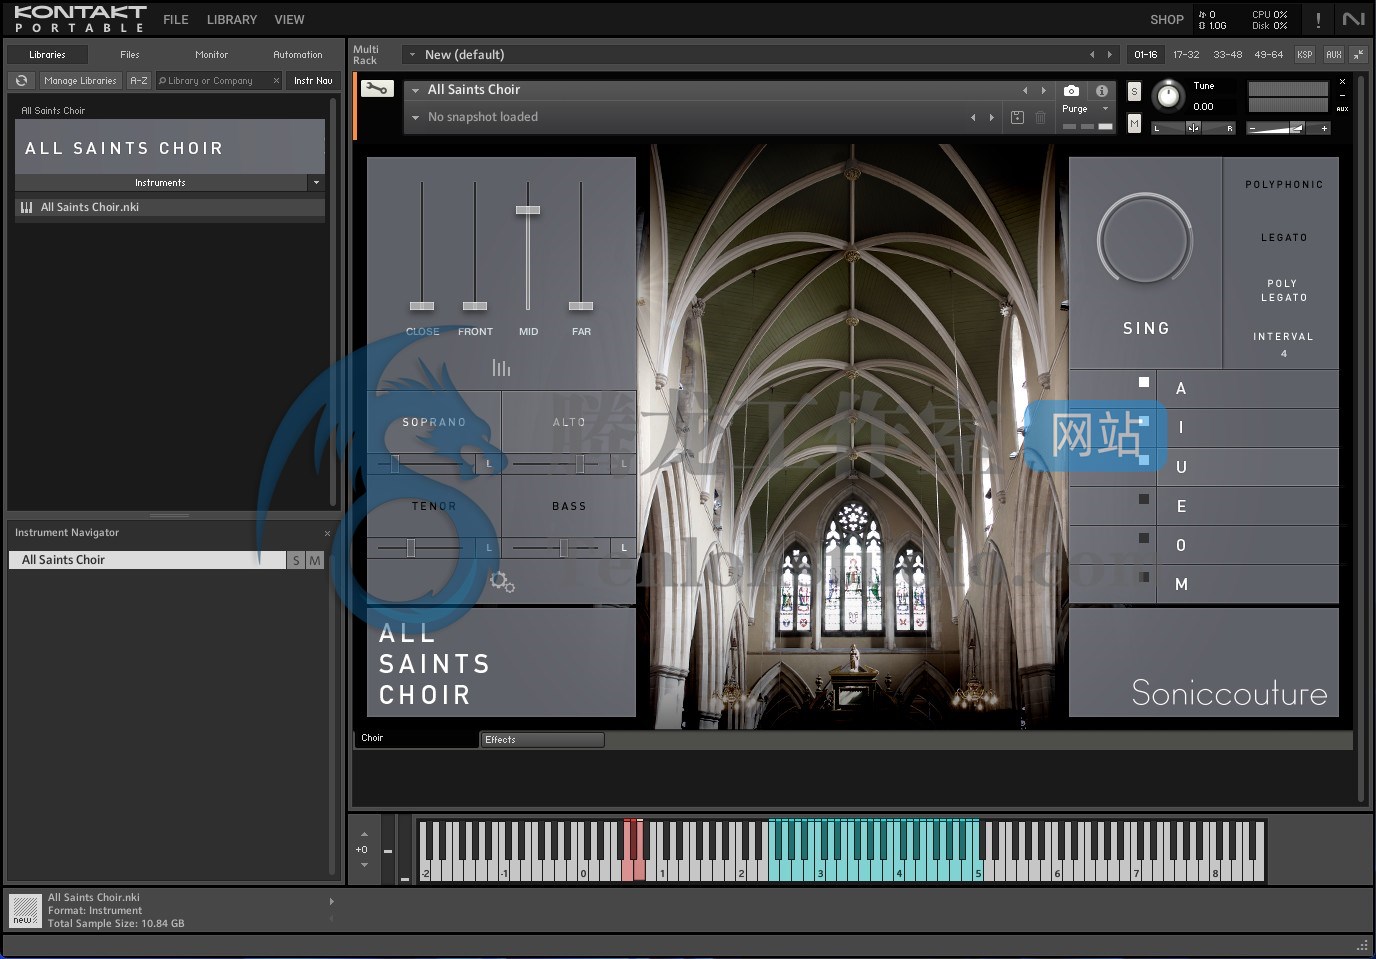This screenshot has height=959, width=1376.
Task: Enable vowel A checkbox
Action: pos(1144,382)
